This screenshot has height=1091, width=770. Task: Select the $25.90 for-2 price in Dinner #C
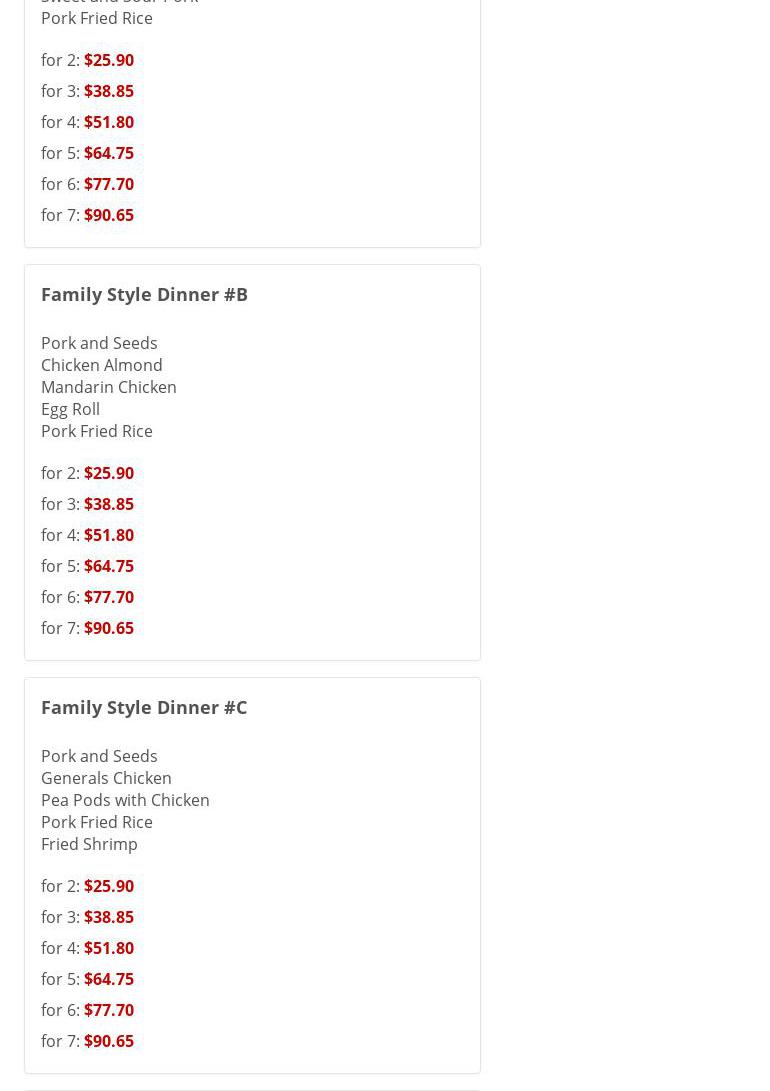(109, 886)
